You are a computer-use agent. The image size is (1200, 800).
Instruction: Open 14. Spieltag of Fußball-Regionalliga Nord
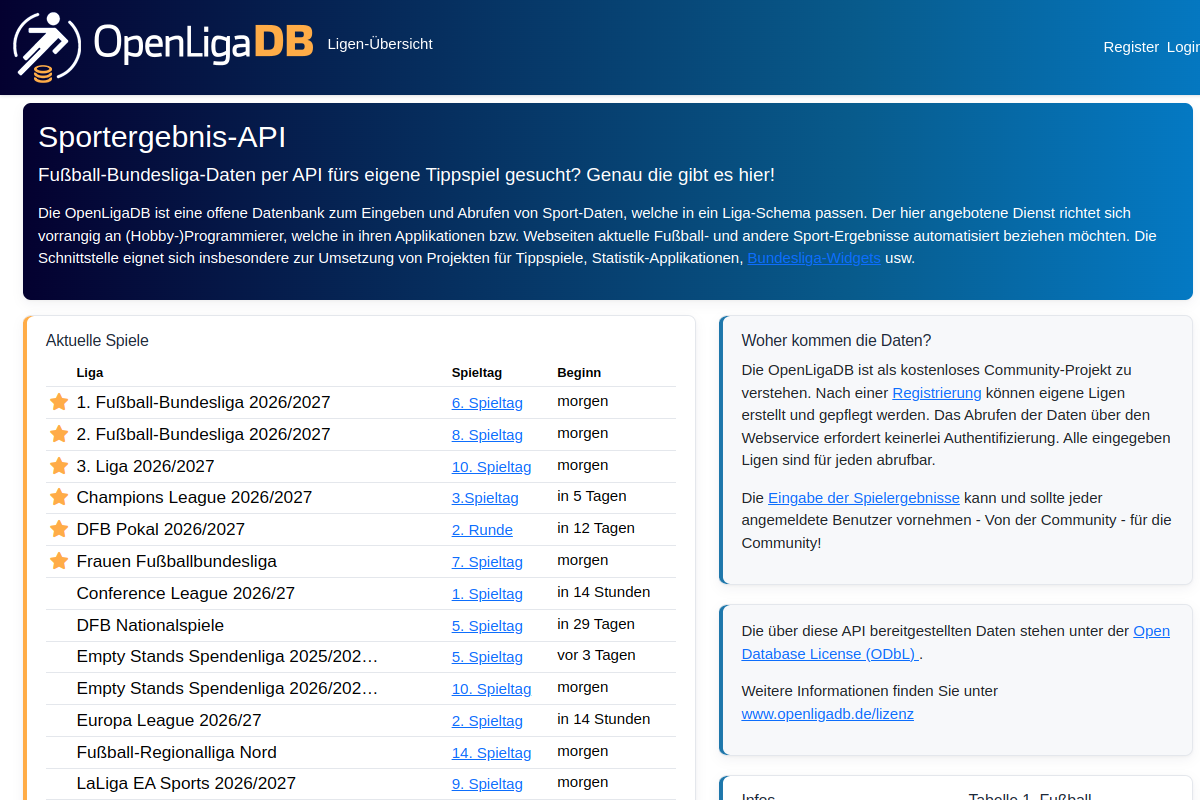(491, 753)
